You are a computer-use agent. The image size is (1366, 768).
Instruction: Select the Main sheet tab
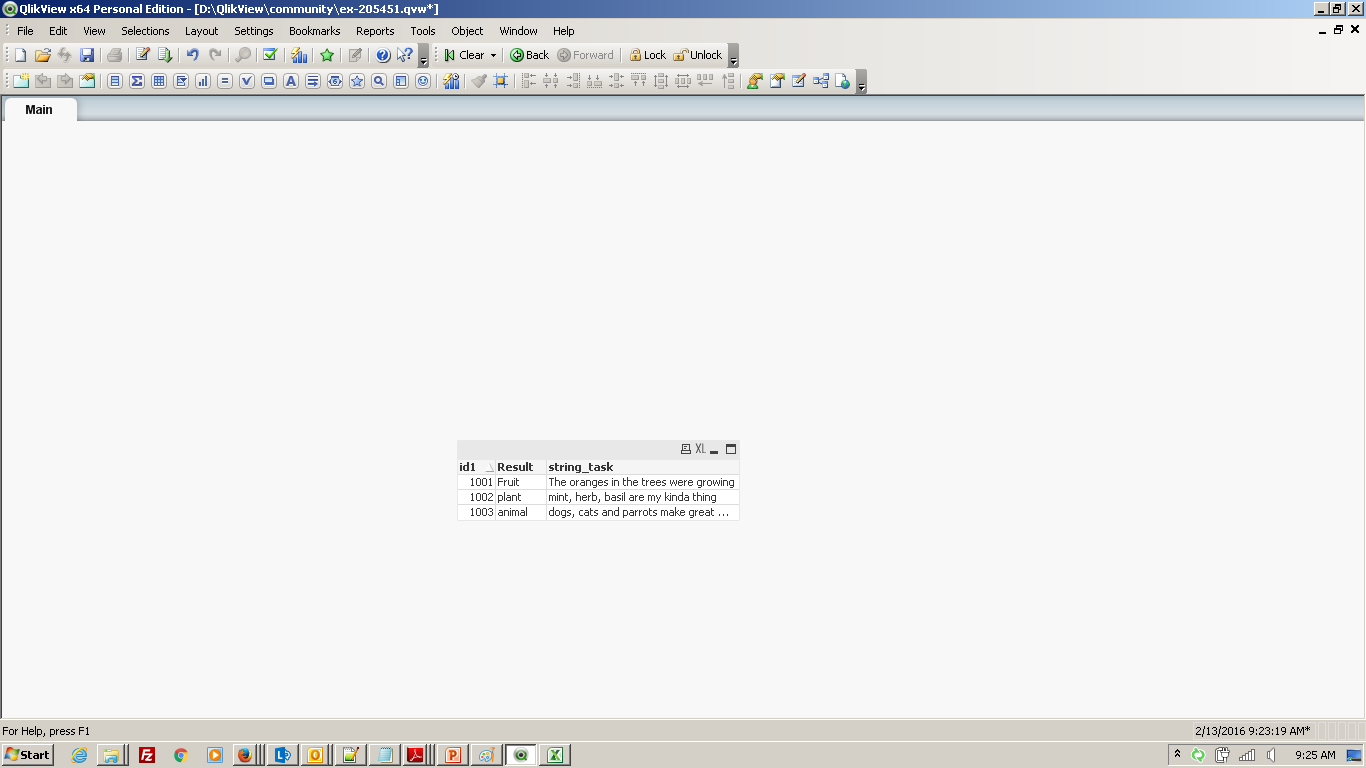[39, 110]
